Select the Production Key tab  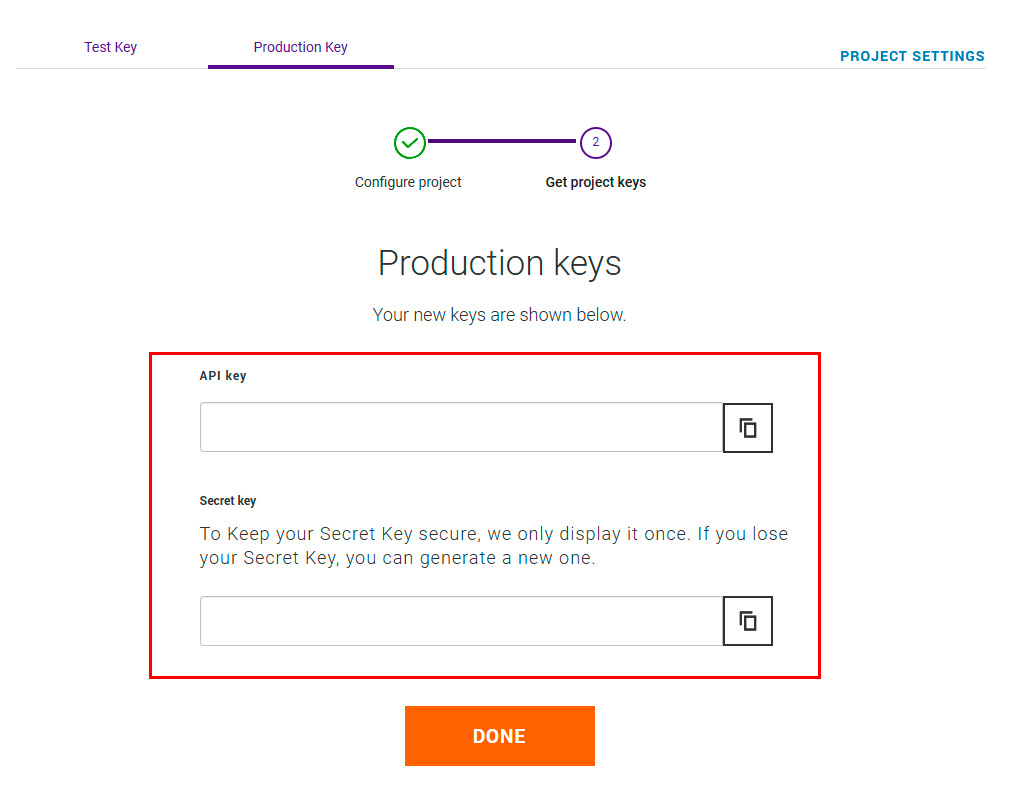tap(300, 47)
